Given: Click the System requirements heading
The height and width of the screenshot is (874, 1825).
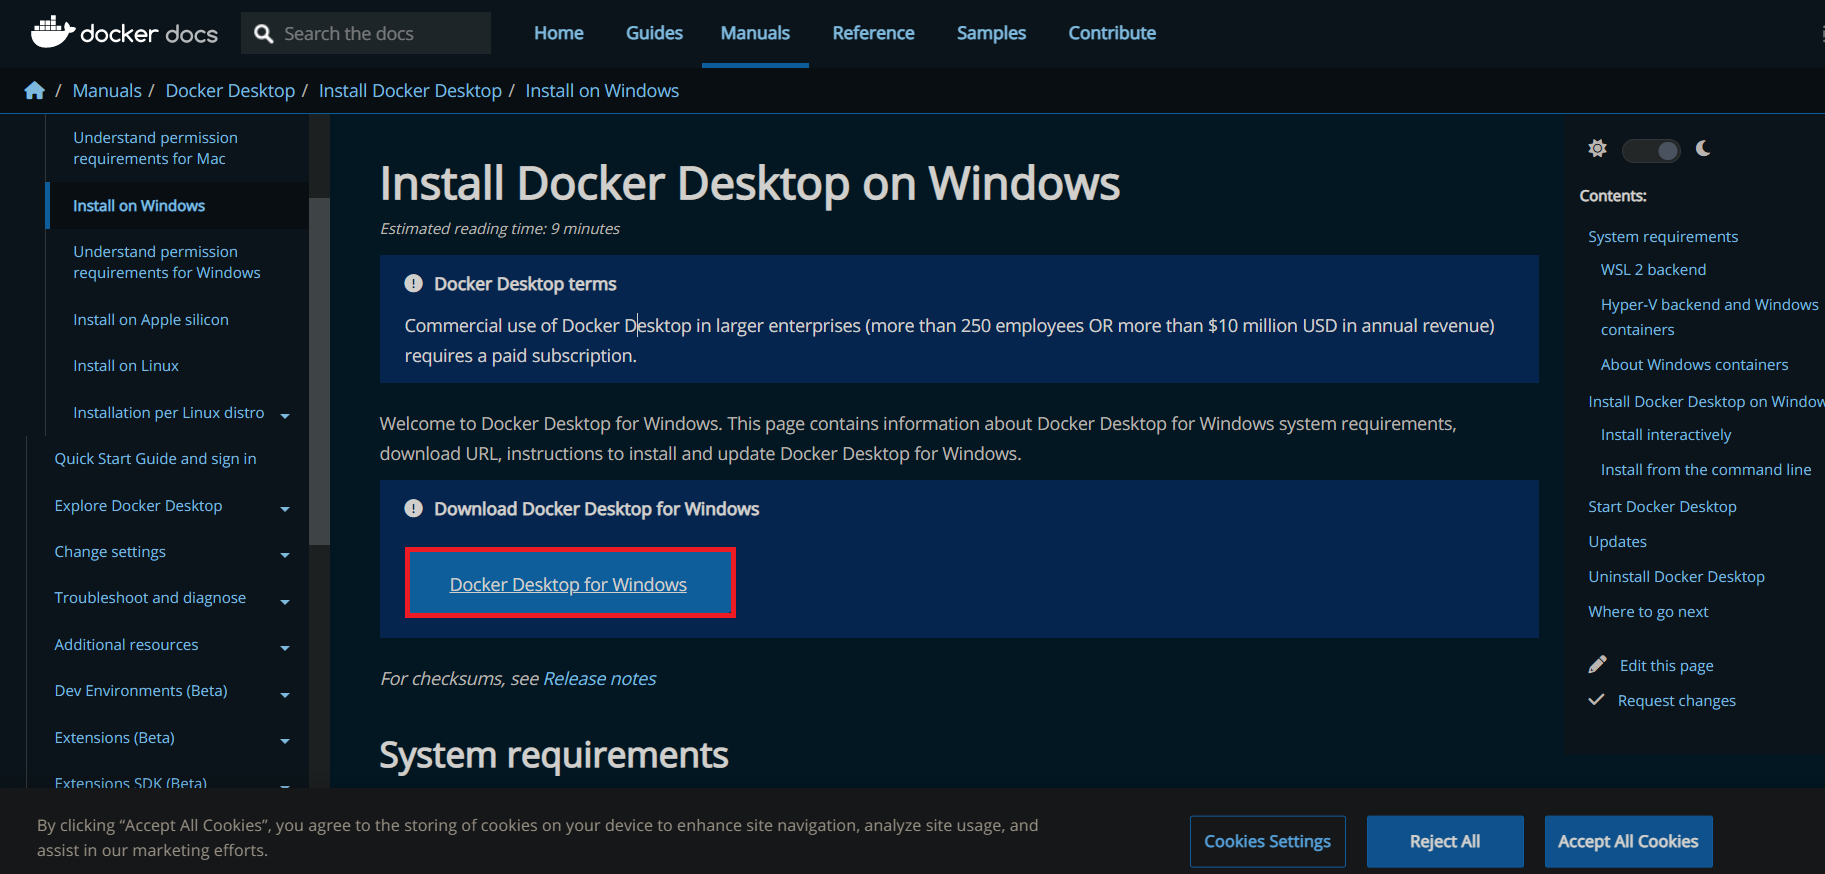Looking at the screenshot, I should [553, 755].
